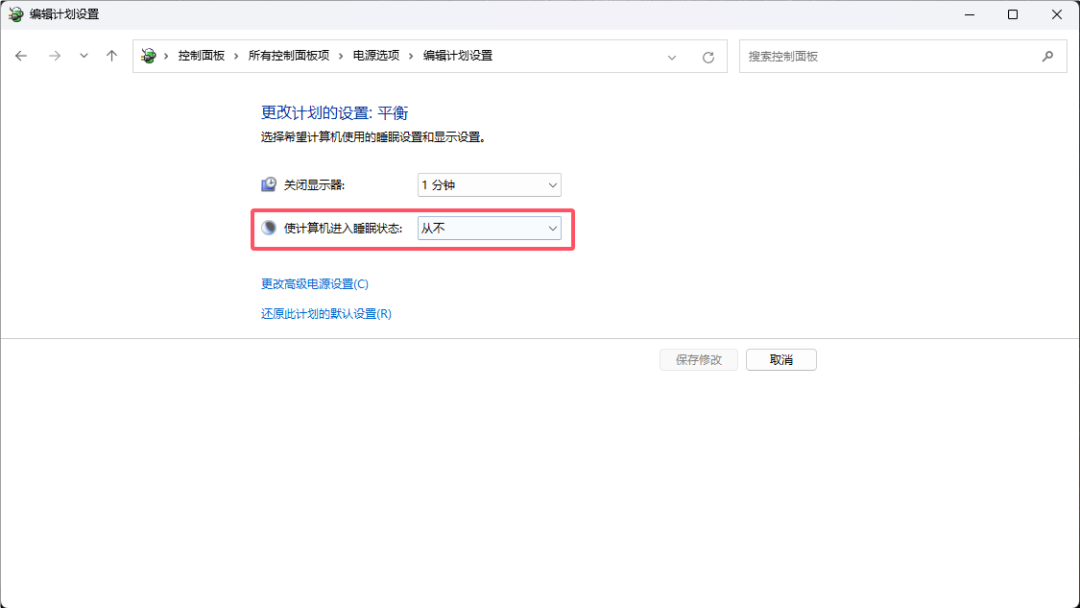Expand the breadcrumb chevron before 控制面板
Viewport: 1080px width, 608px height.
pos(168,56)
